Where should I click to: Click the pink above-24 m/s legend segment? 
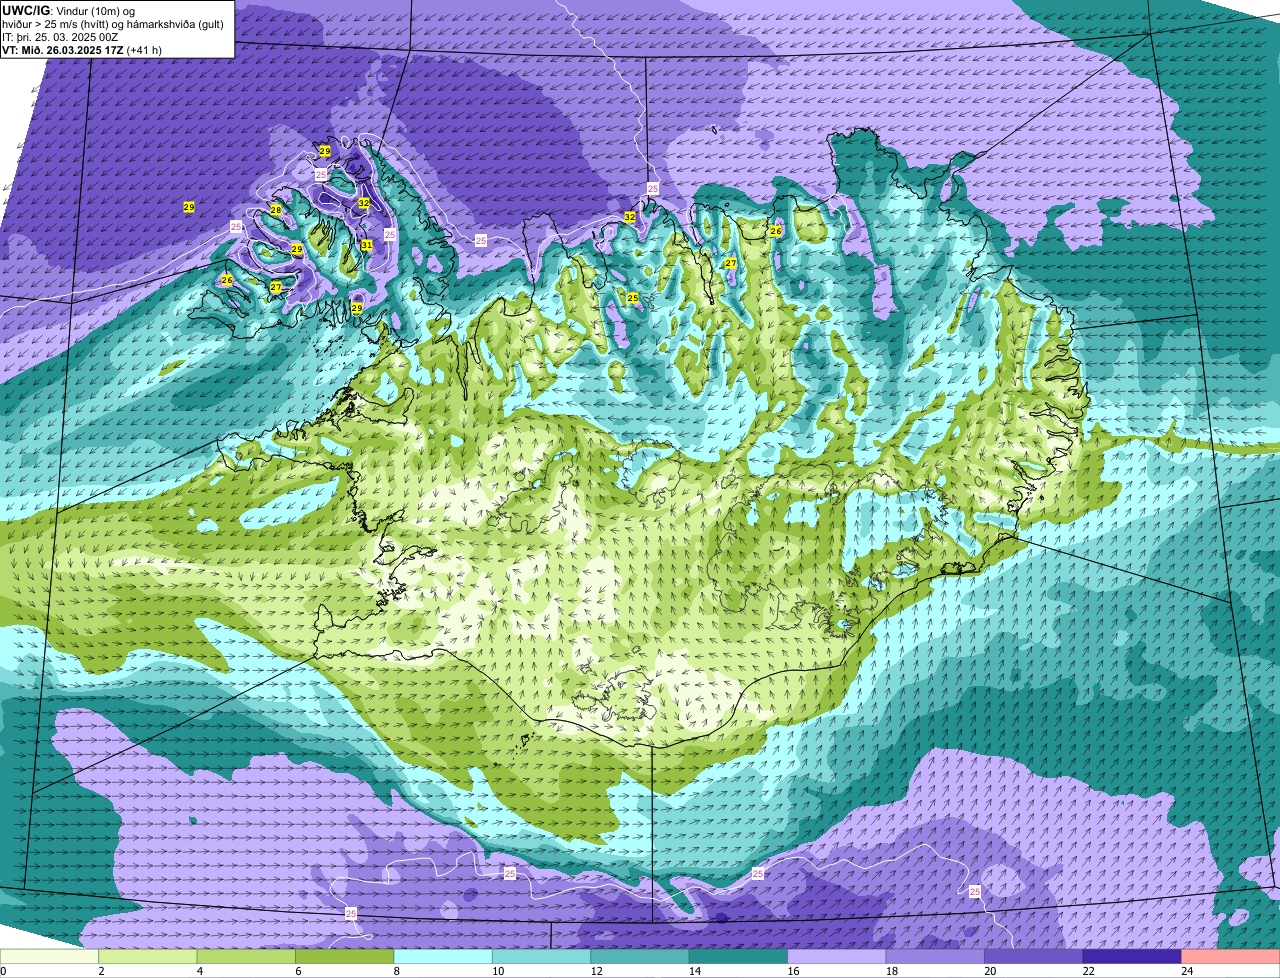1231,956
